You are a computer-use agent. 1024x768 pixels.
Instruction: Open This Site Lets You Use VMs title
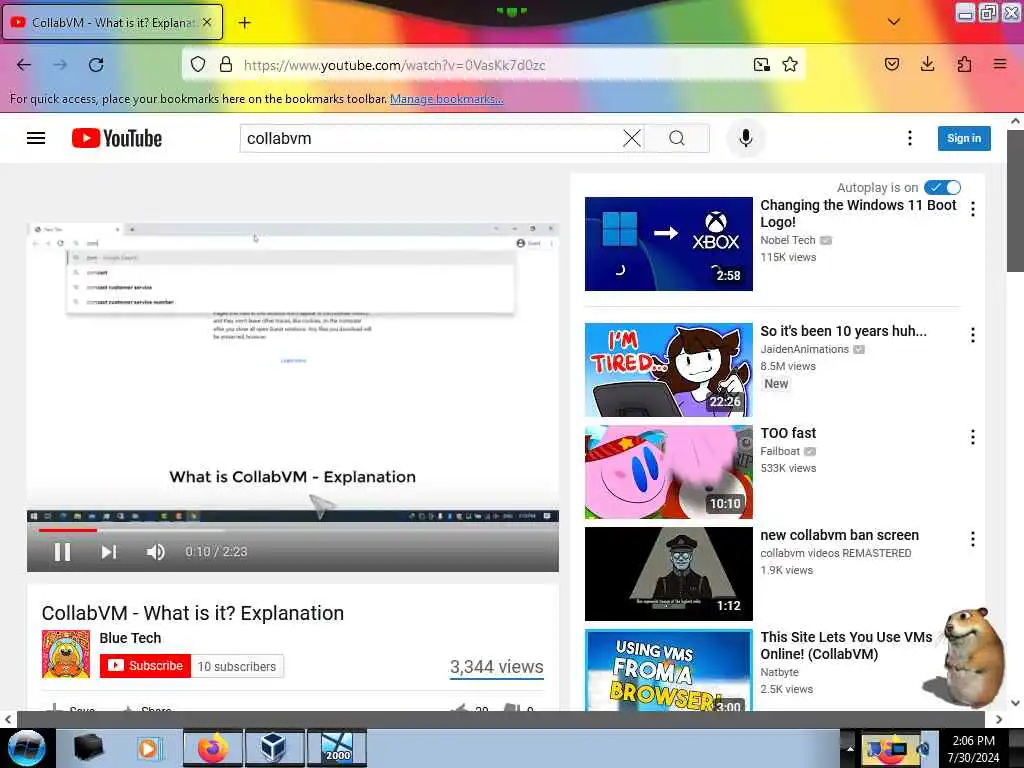tap(846, 645)
